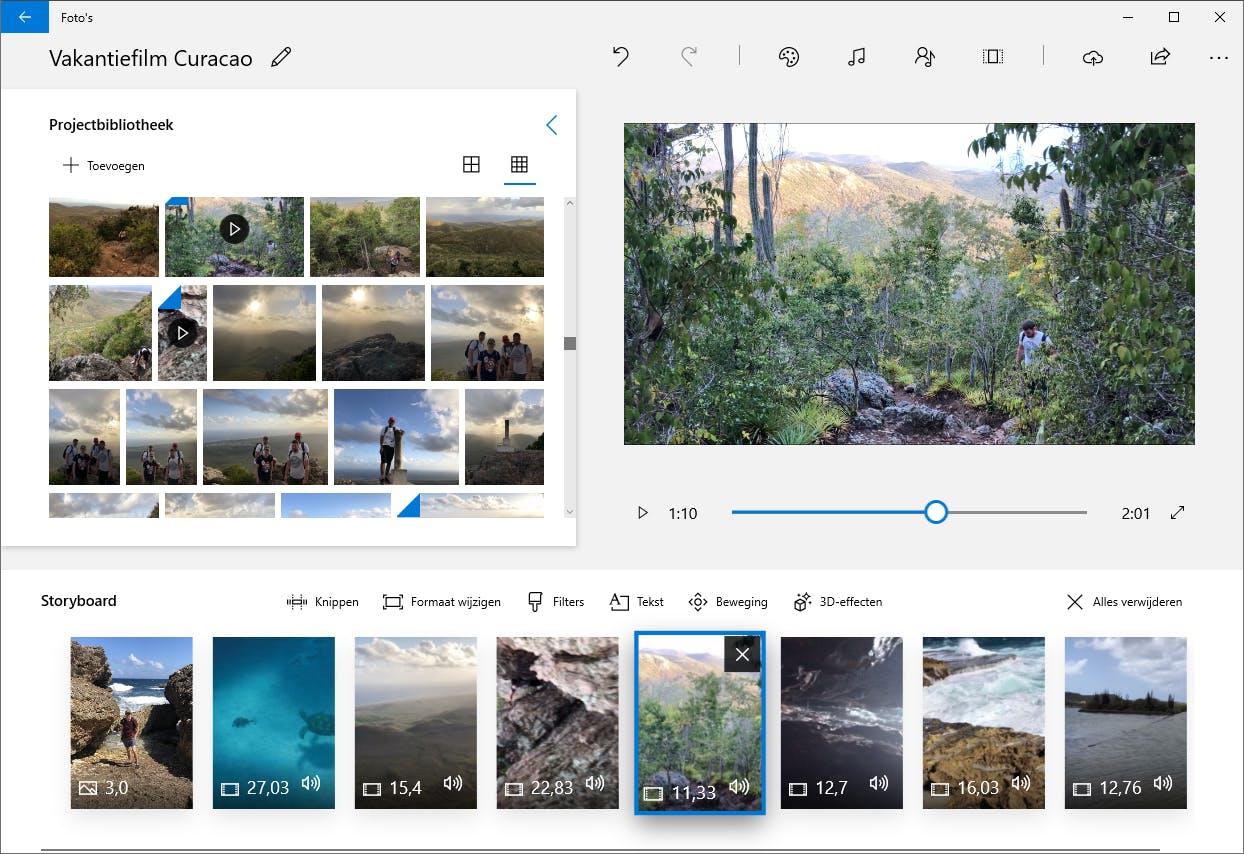Screen dimensions: 1244x854
Task: Click the library scrollbar thumb
Action: coord(570,343)
